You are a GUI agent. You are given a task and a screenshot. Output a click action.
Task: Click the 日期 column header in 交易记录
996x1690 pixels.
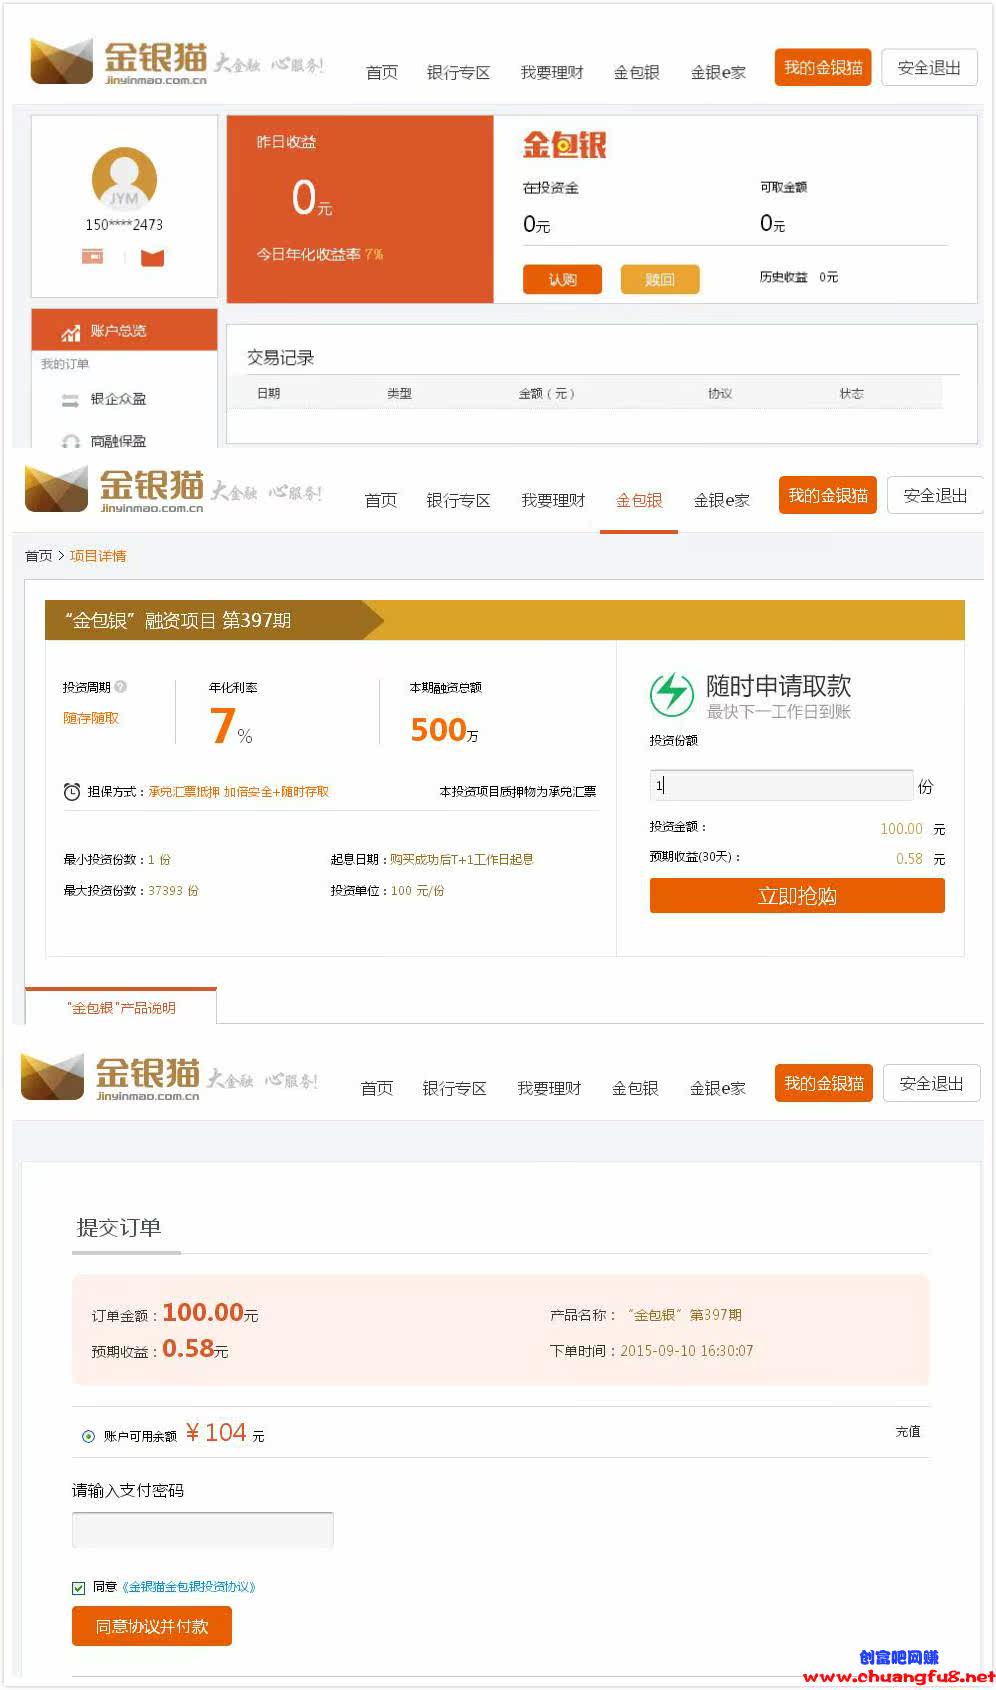[268, 394]
